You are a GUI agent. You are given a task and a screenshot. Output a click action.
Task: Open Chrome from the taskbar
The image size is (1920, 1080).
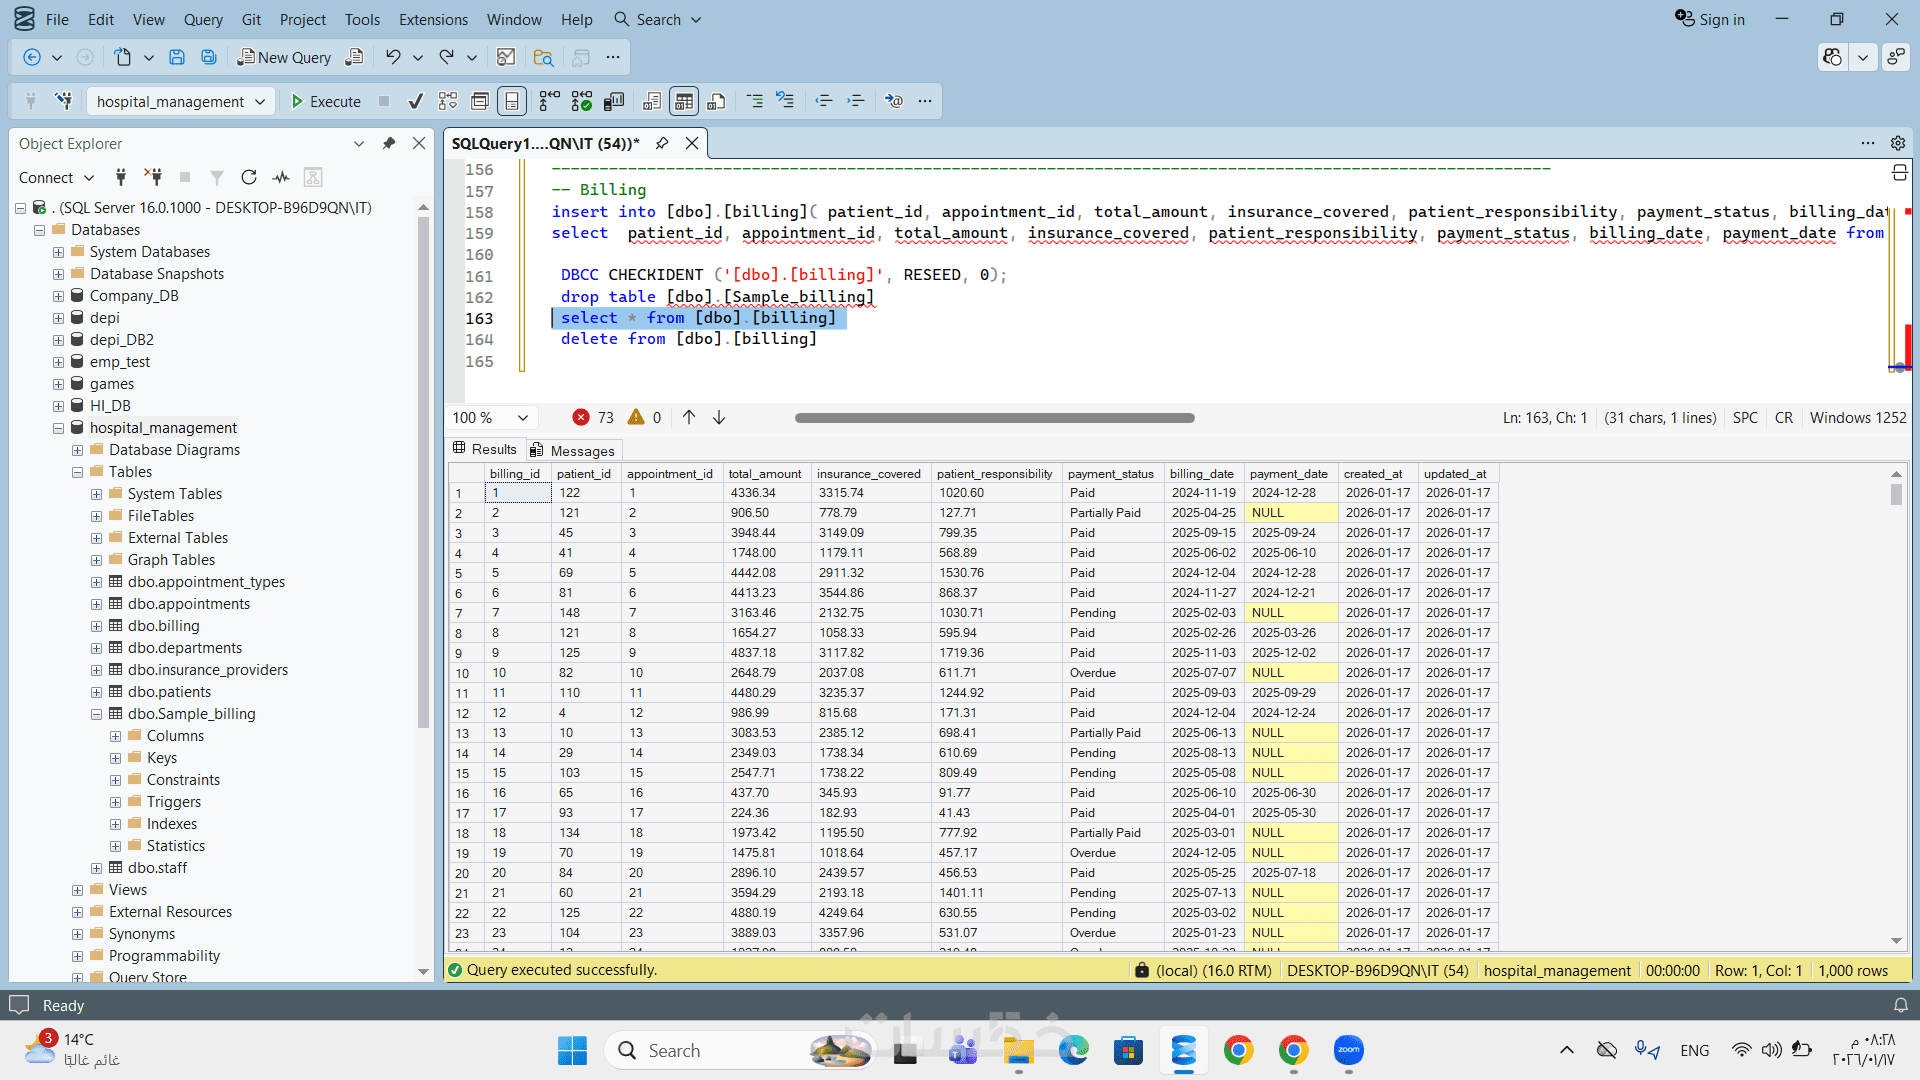pyautogui.click(x=1238, y=1050)
